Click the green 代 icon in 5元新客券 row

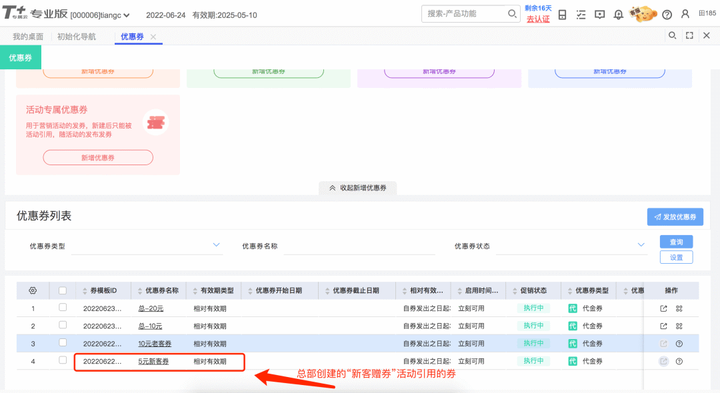click(x=573, y=361)
